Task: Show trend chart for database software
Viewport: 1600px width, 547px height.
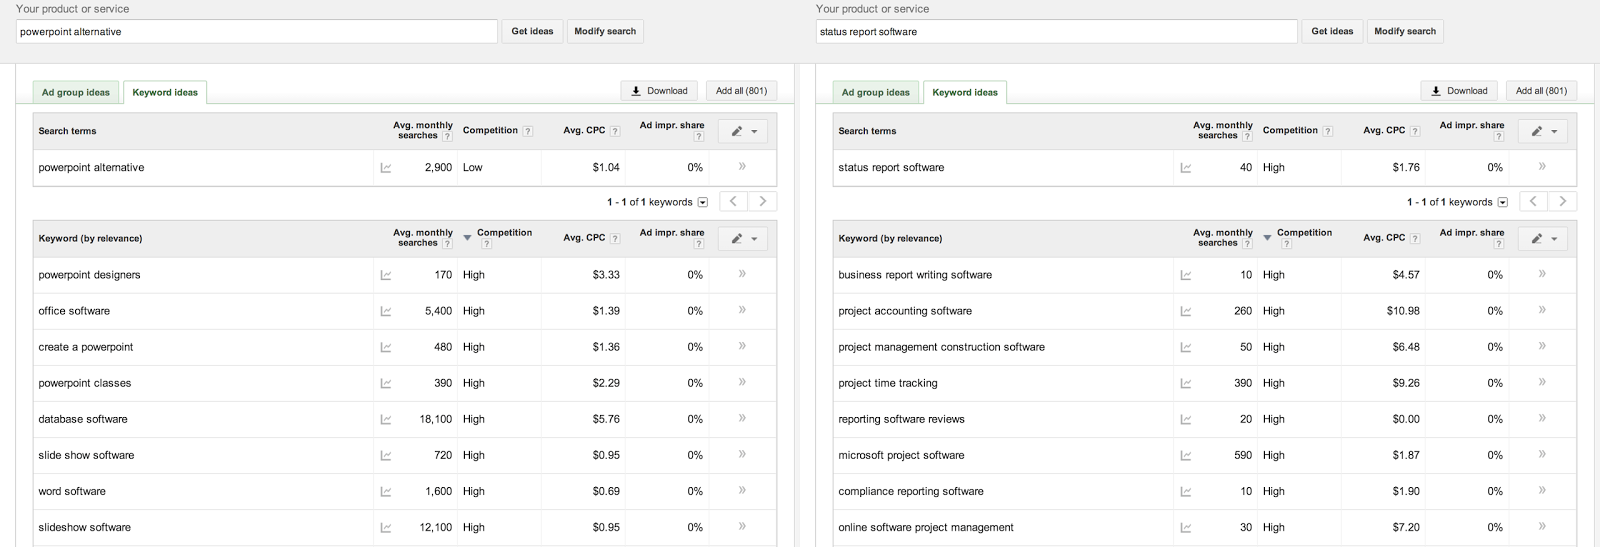Action: pyautogui.click(x=386, y=420)
